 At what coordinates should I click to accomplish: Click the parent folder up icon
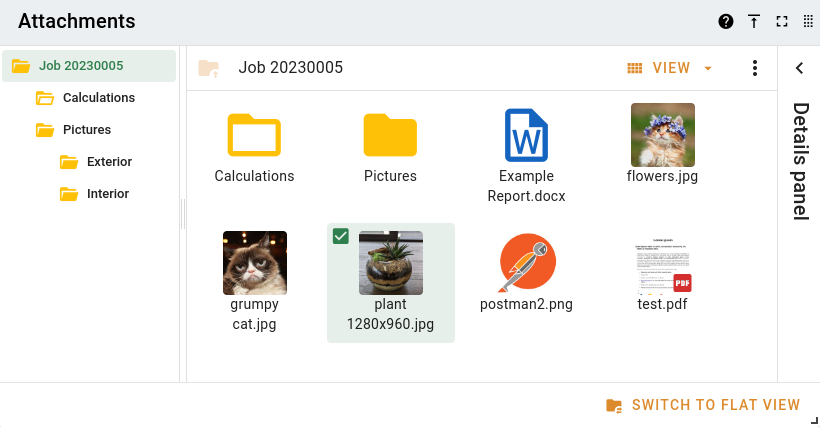(x=208, y=68)
